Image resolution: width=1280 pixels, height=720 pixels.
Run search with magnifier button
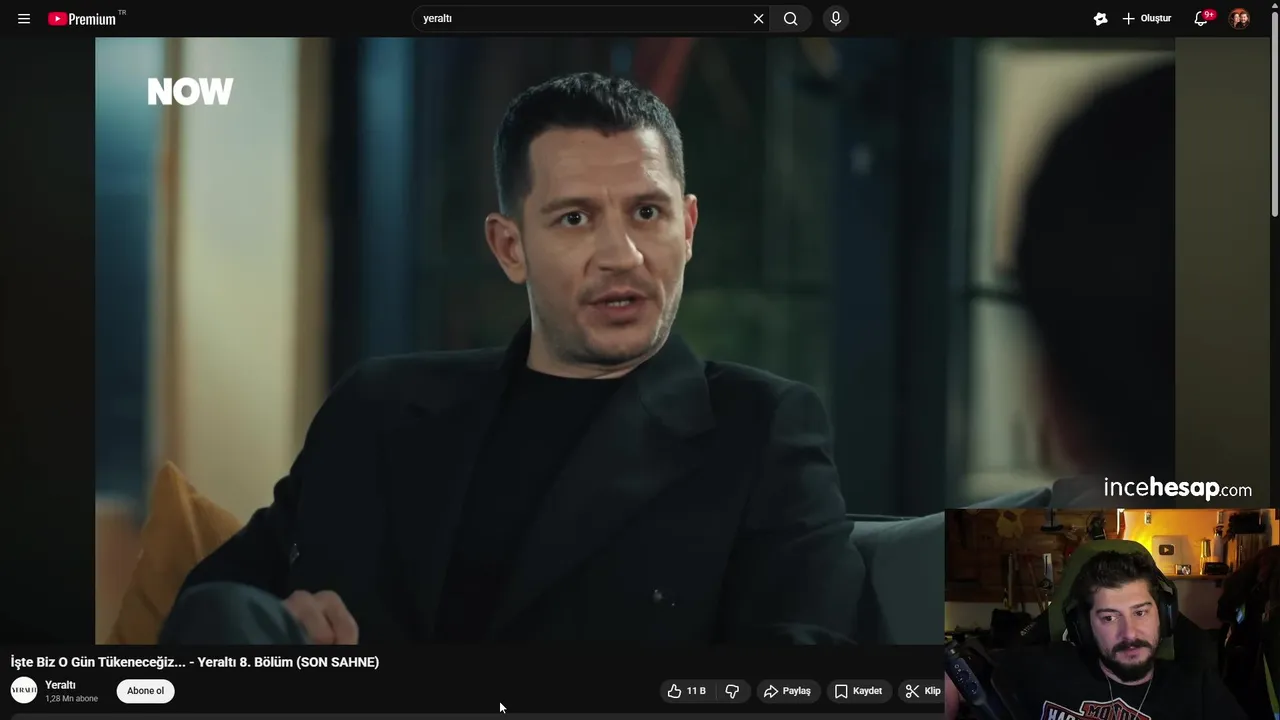pyautogui.click(x=791, y=19)
